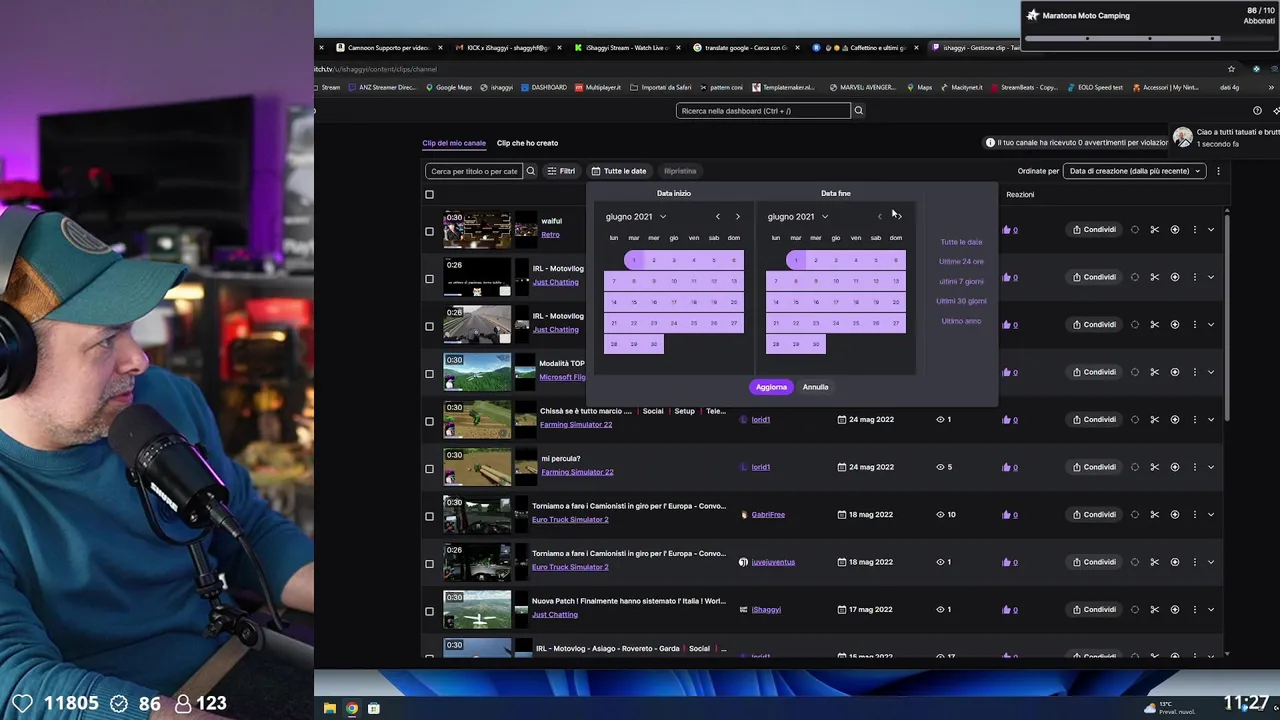The height and width of the screenshot is (720, 1280).
Task: Tick checkbox of the 0:26 IRL Motovlog clip
Action: (x=429, y=278)
